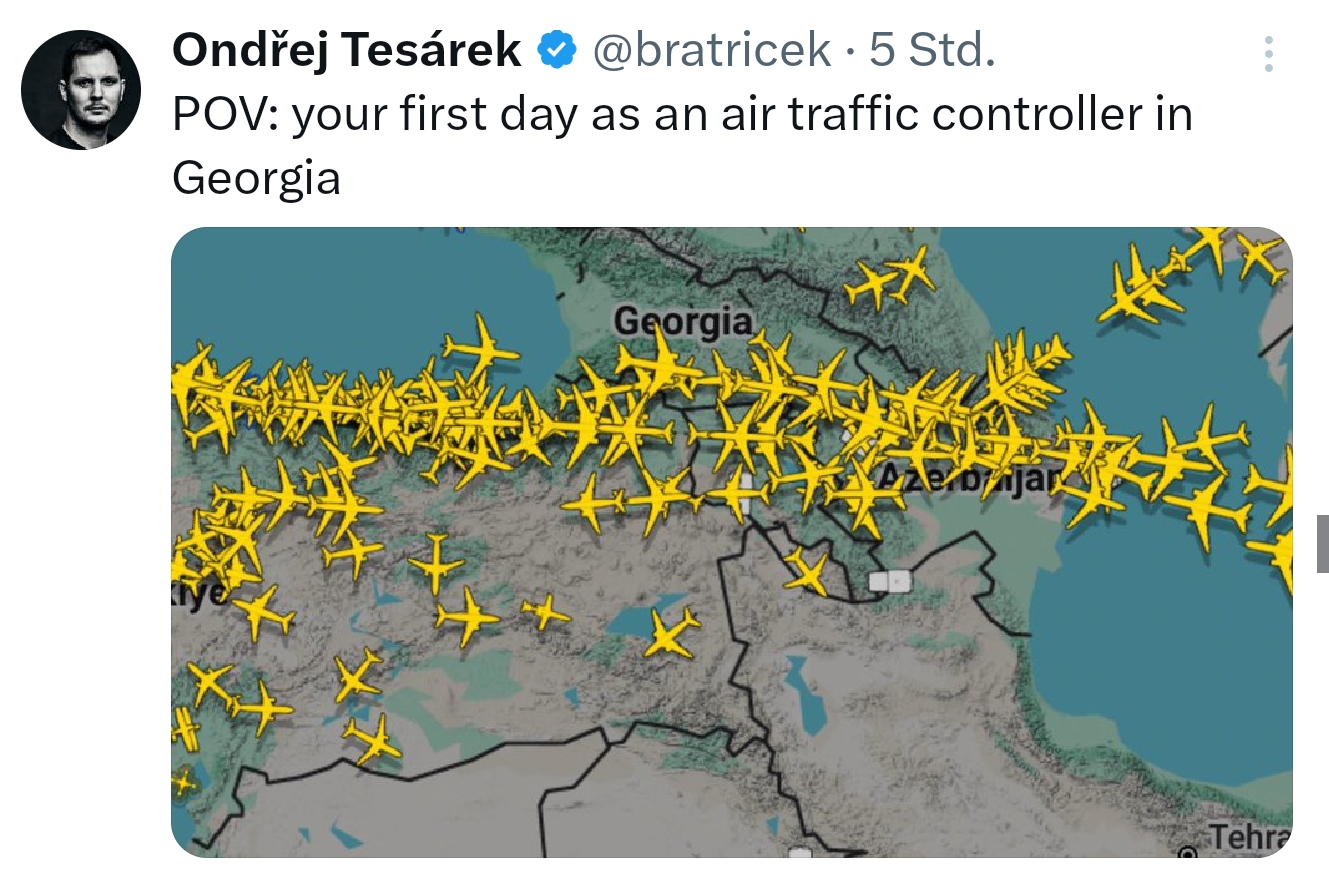Click the Tehran city dot marker

pyautogui.click(x=1189, y=855)
